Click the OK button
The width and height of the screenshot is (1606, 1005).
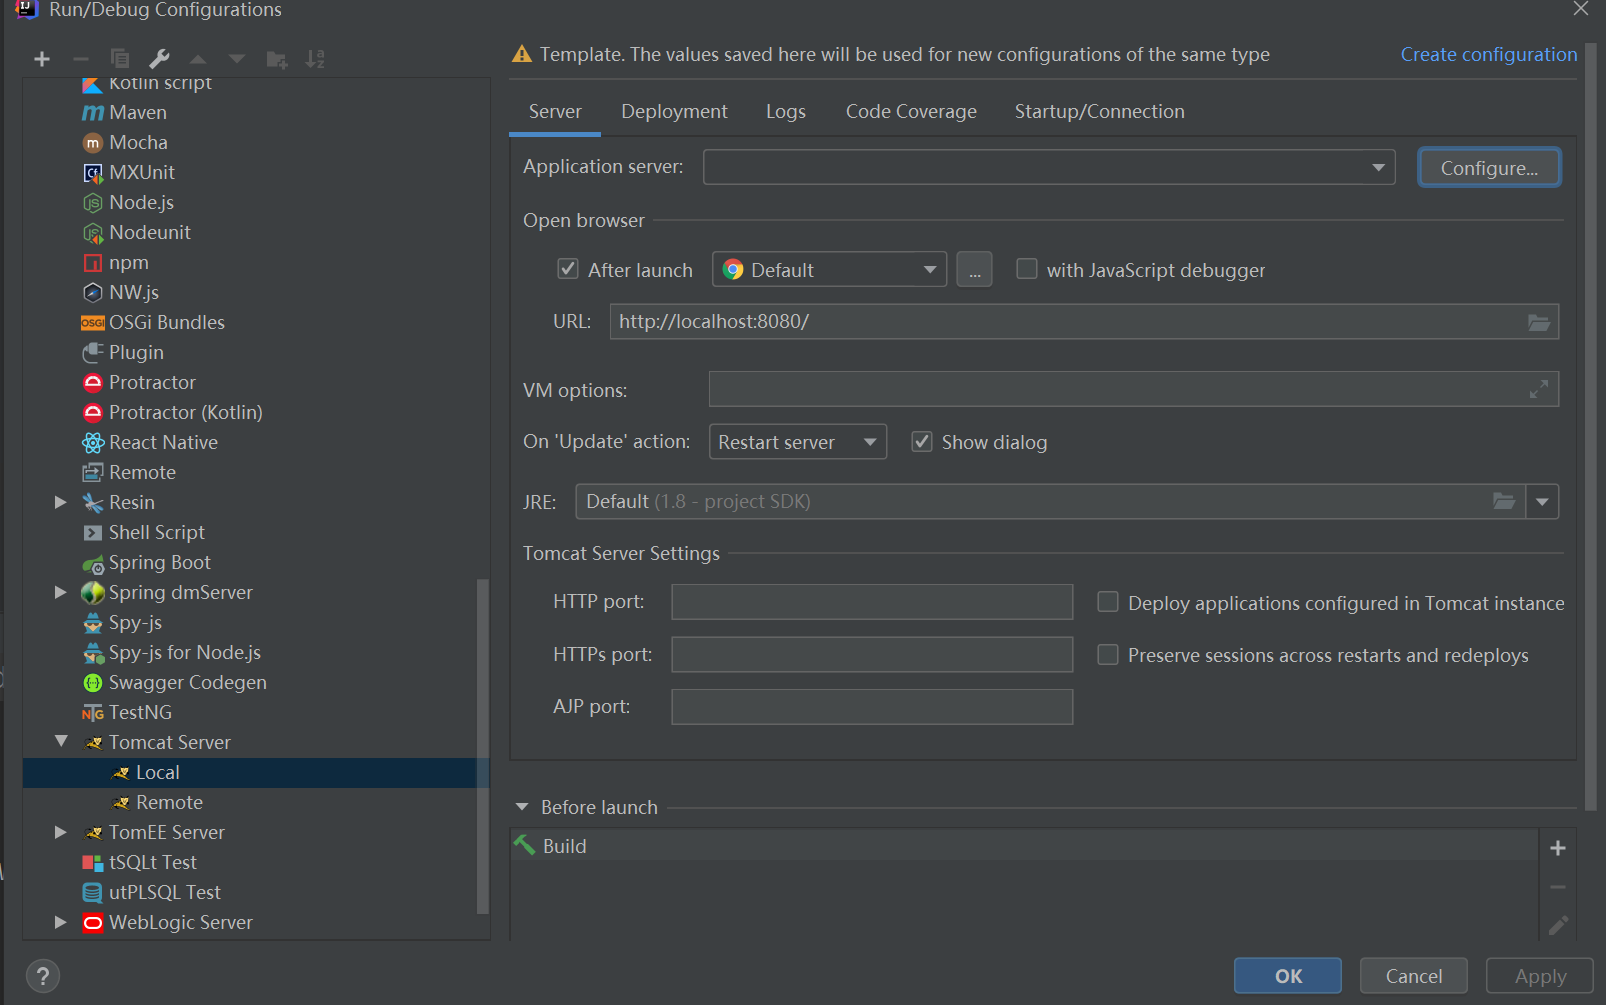[x=1288, y=976]
